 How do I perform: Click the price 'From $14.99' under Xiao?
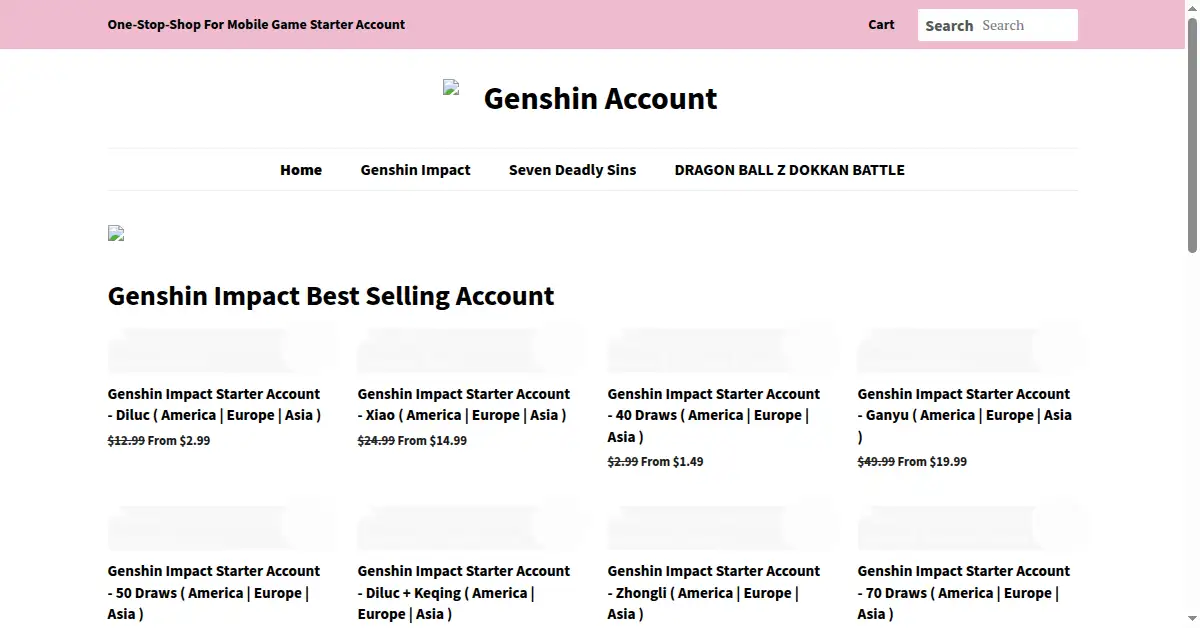[432, 440]
